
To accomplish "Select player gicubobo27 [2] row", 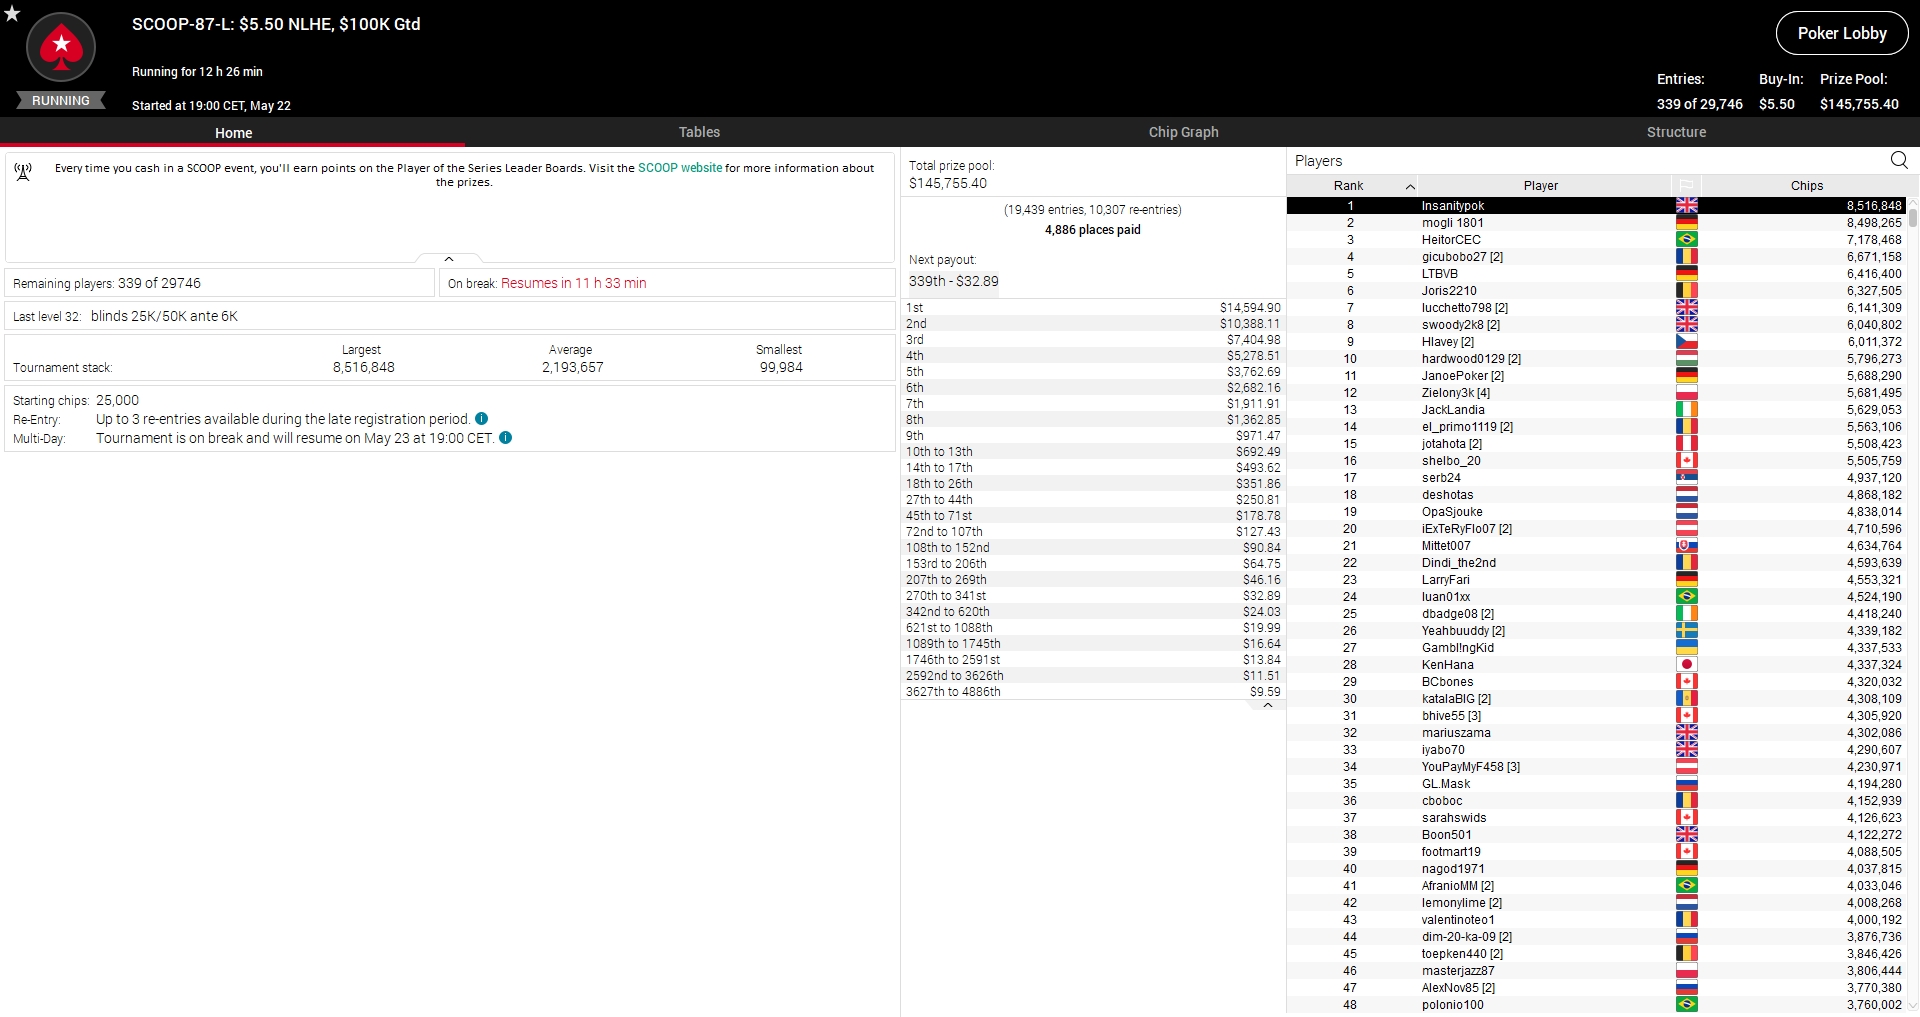I will point(1597,257).
